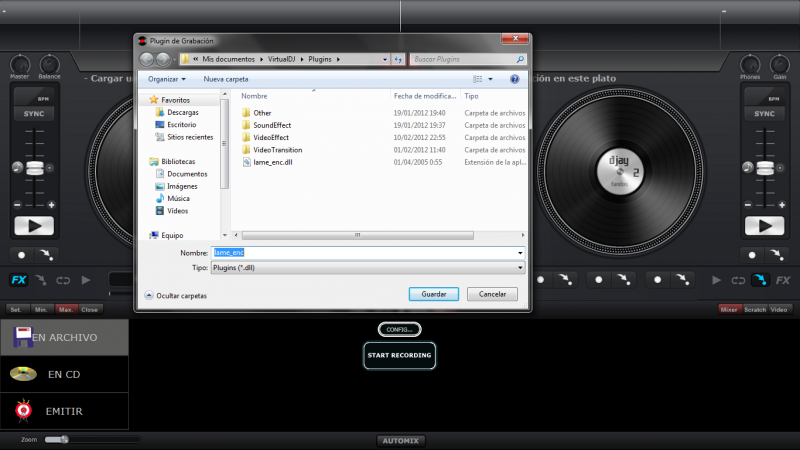Click the highlighted blue arrow icon near right FX
The width and height of the screenshot is (800, 450).
pos(760,280)
